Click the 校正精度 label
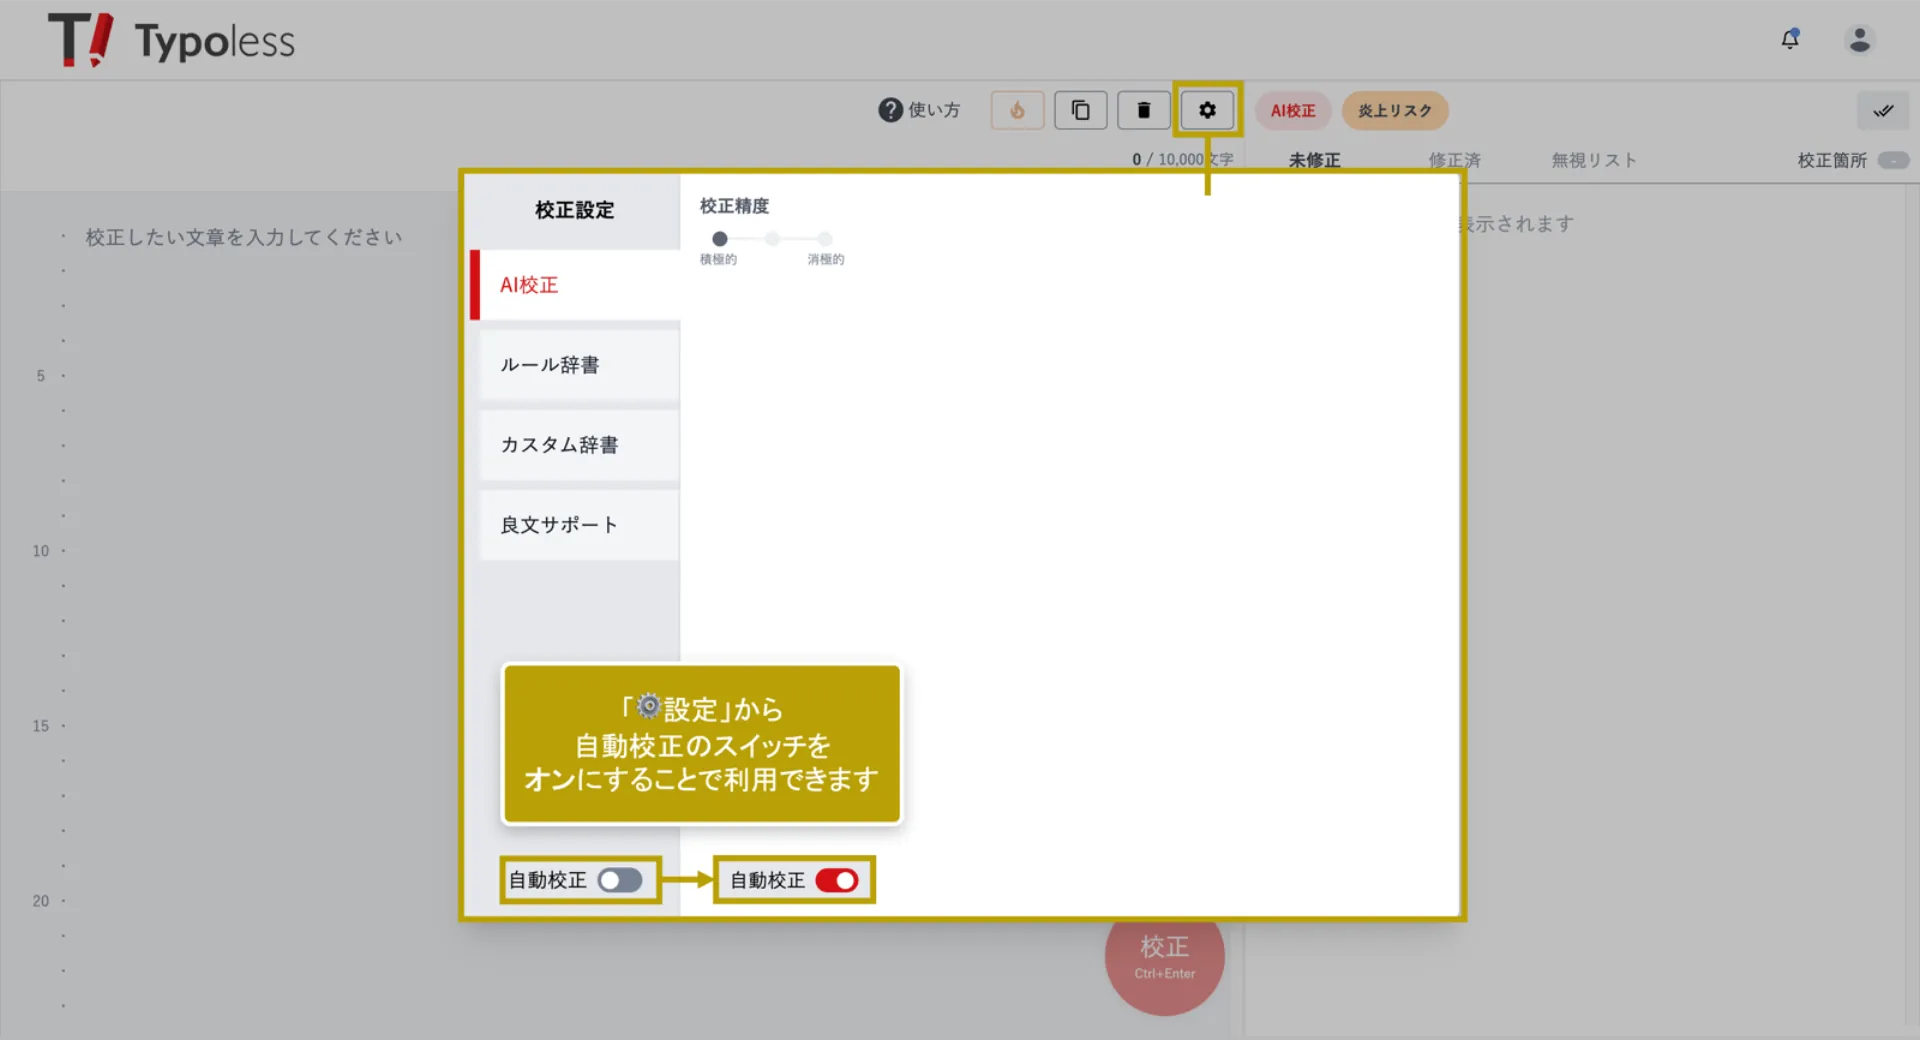This screenshot has width=1920, height=1040. (735, 206)
